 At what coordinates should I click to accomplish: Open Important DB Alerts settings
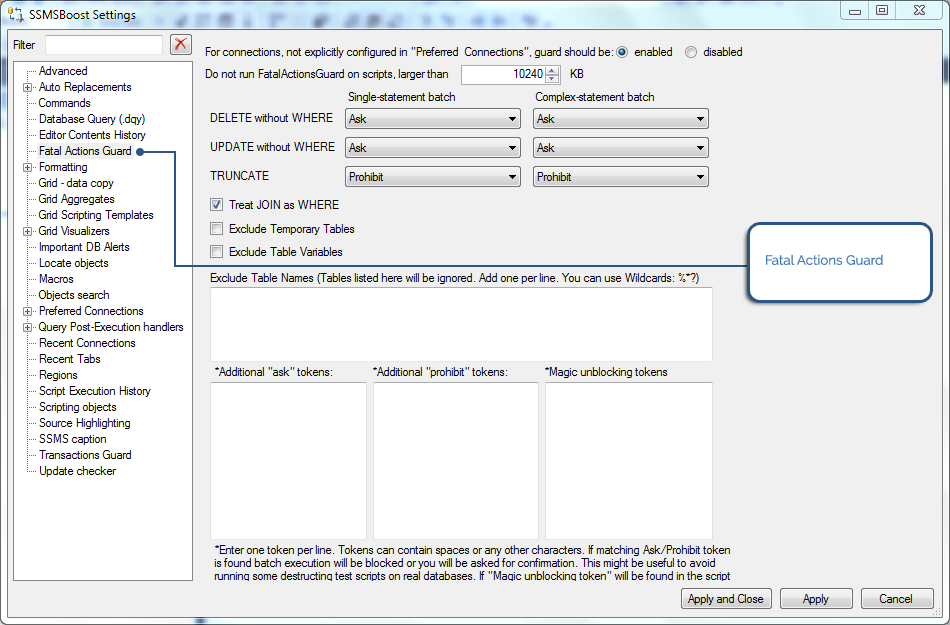[84, 247]
